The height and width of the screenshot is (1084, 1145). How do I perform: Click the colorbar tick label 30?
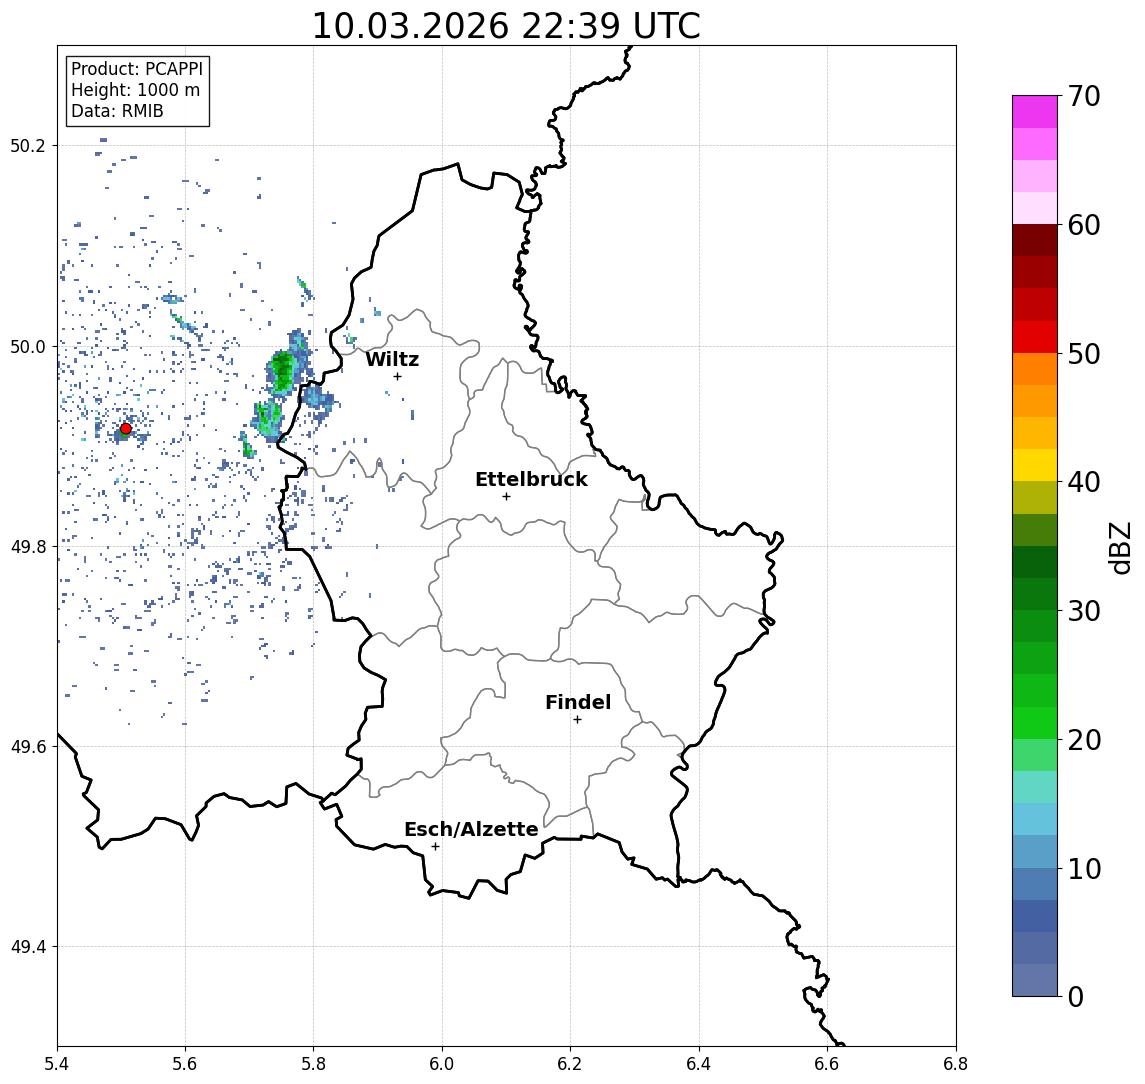click(1084, 610)
